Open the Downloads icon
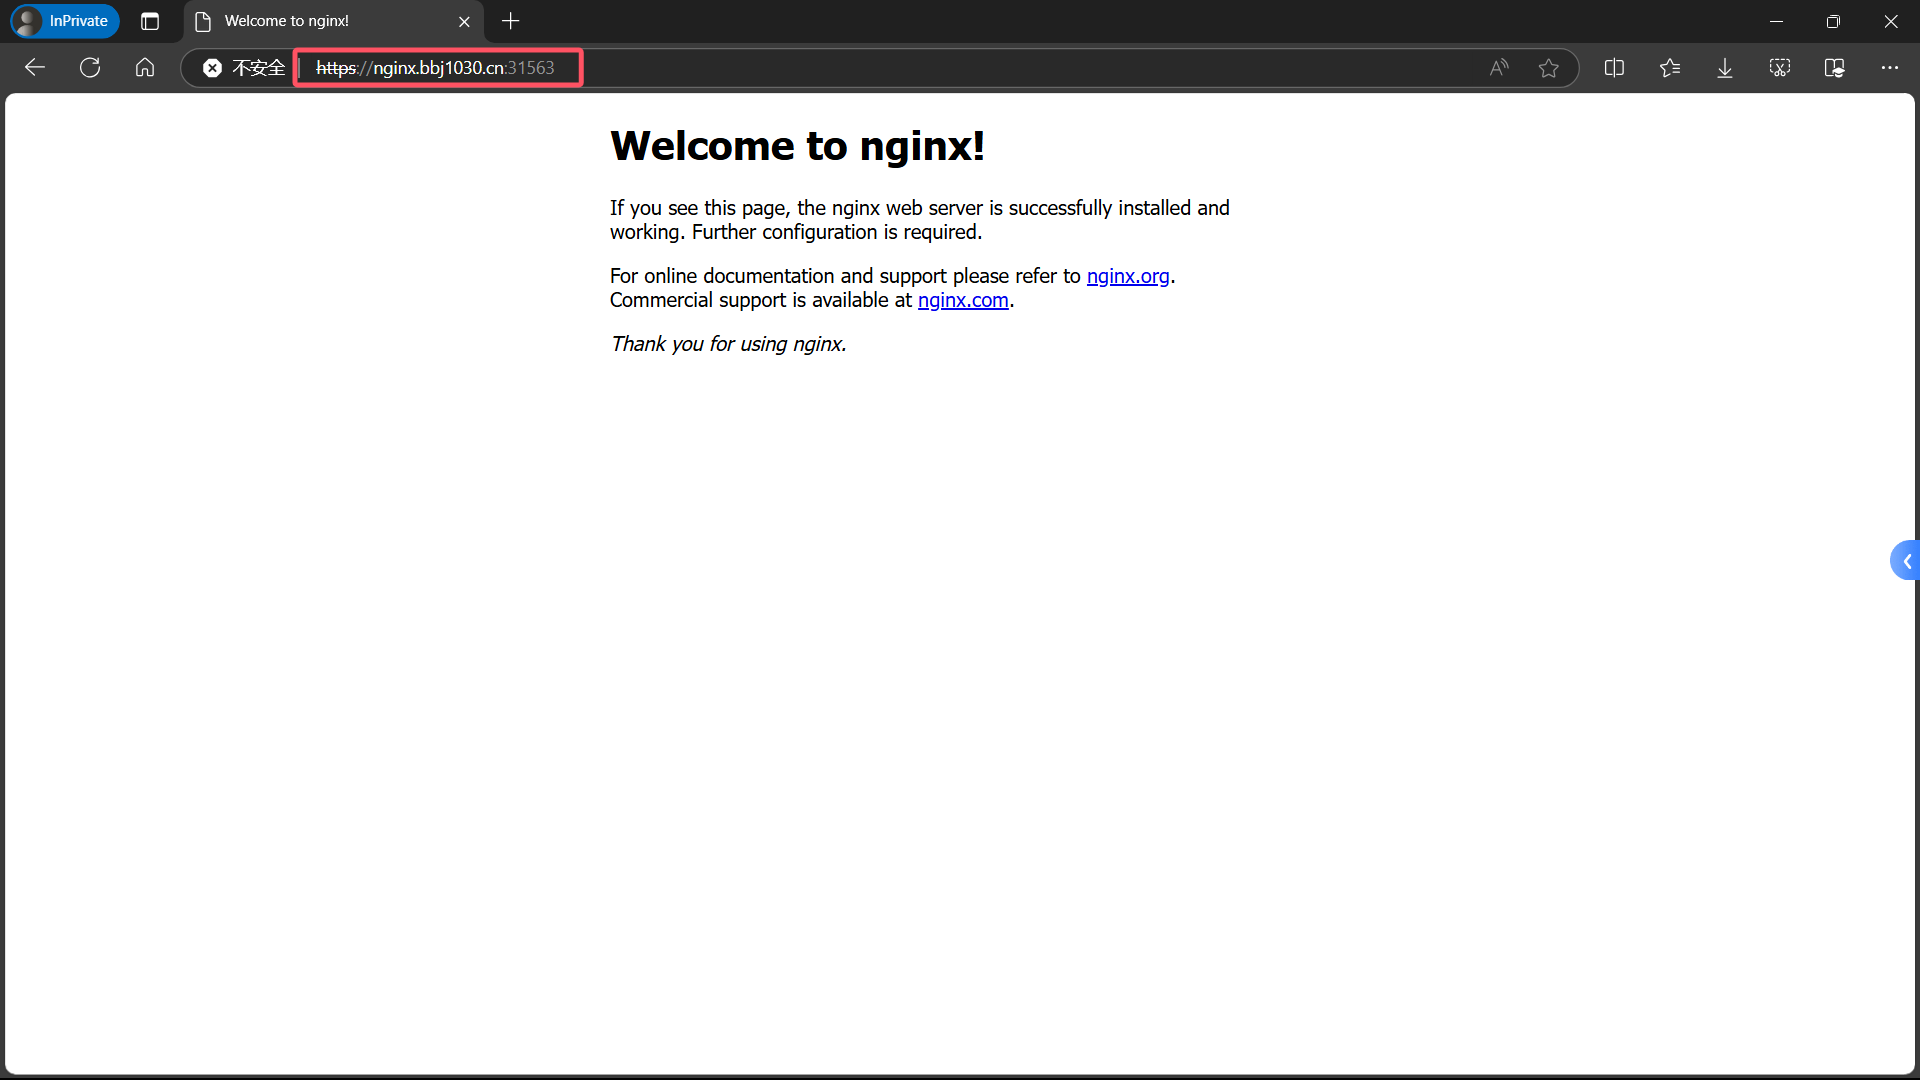 point(1725,68)
